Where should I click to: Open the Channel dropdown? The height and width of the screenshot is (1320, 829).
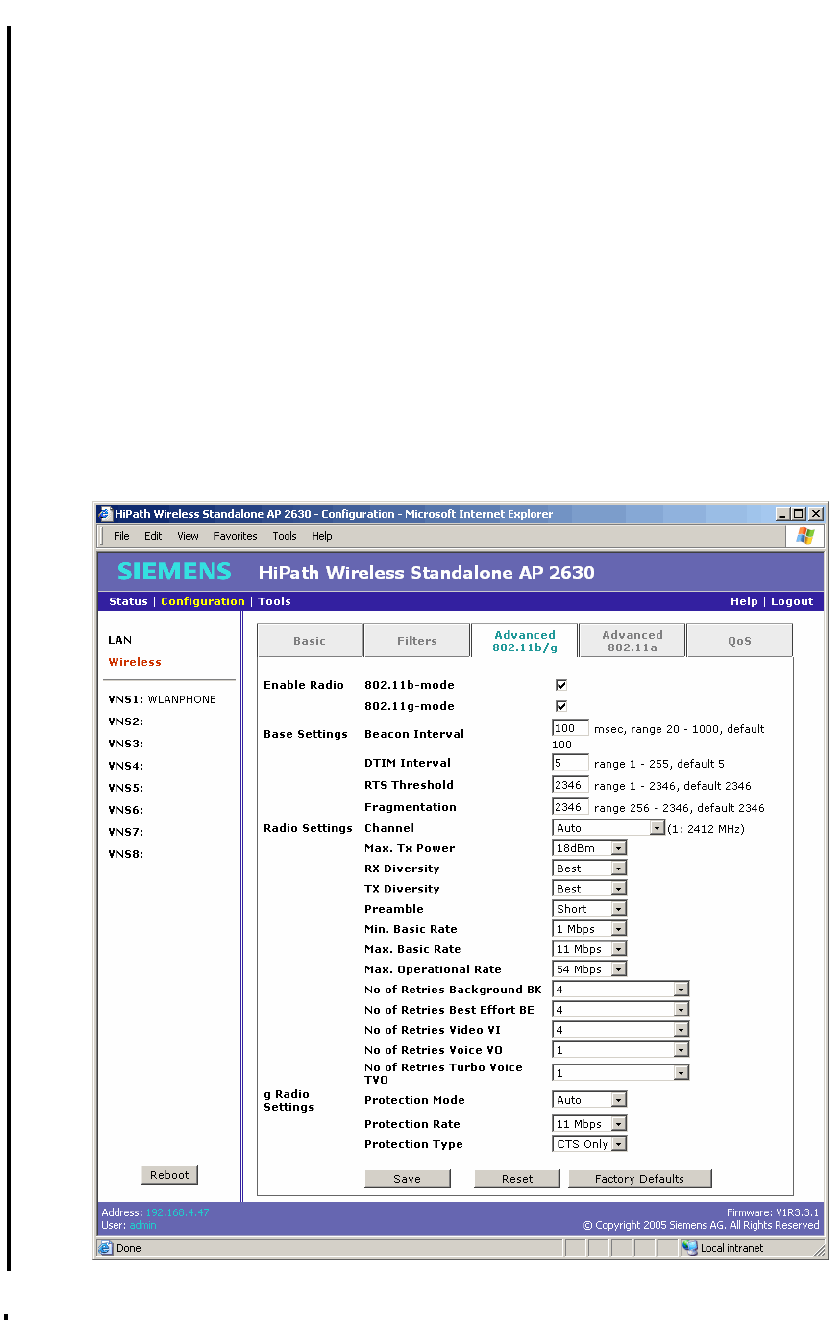(x=609, y=828)
